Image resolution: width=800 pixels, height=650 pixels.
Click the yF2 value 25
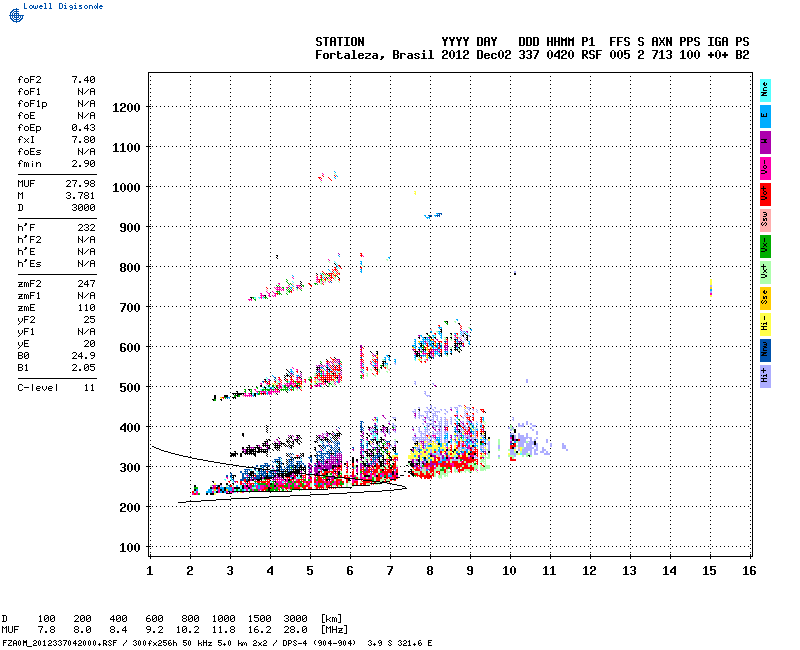coord(89,320)
